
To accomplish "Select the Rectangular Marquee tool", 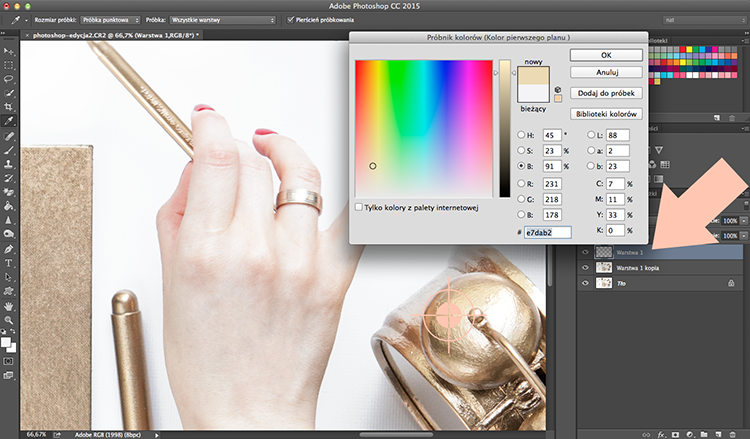I will pos(9,65).
